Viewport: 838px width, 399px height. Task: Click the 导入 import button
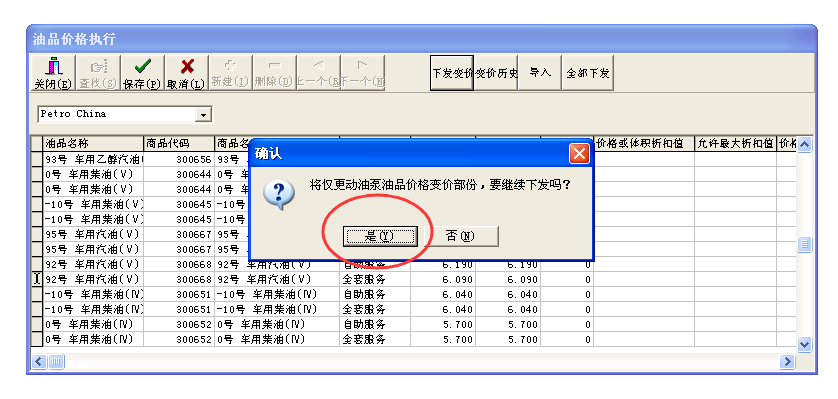pyautogui.click(x=540, y=73)
